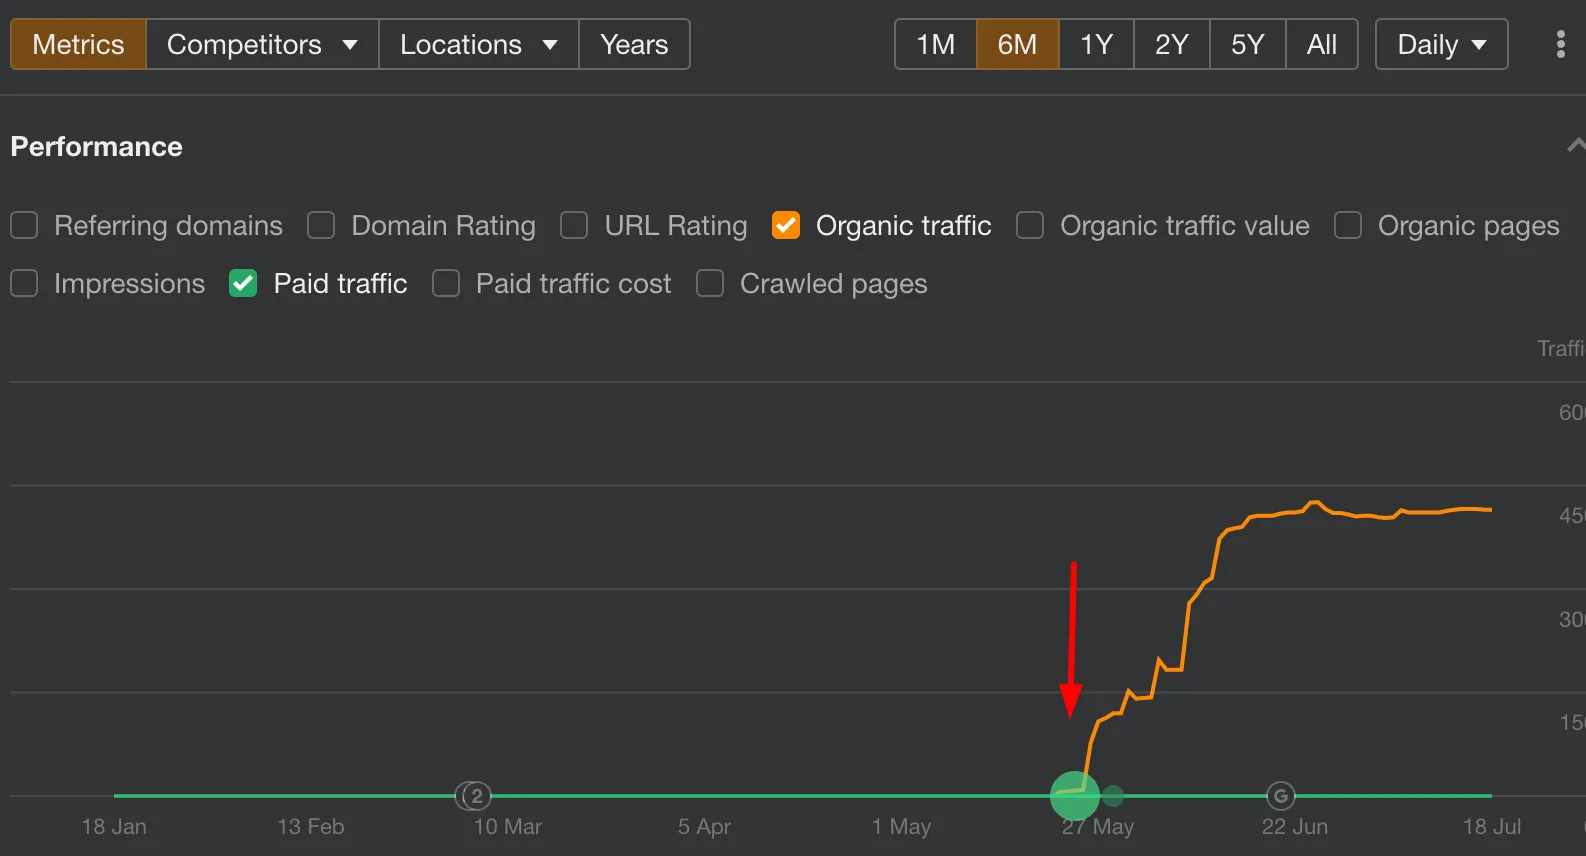Click the numbered 2 annotation marker near 10 Mar

[476, 796]
